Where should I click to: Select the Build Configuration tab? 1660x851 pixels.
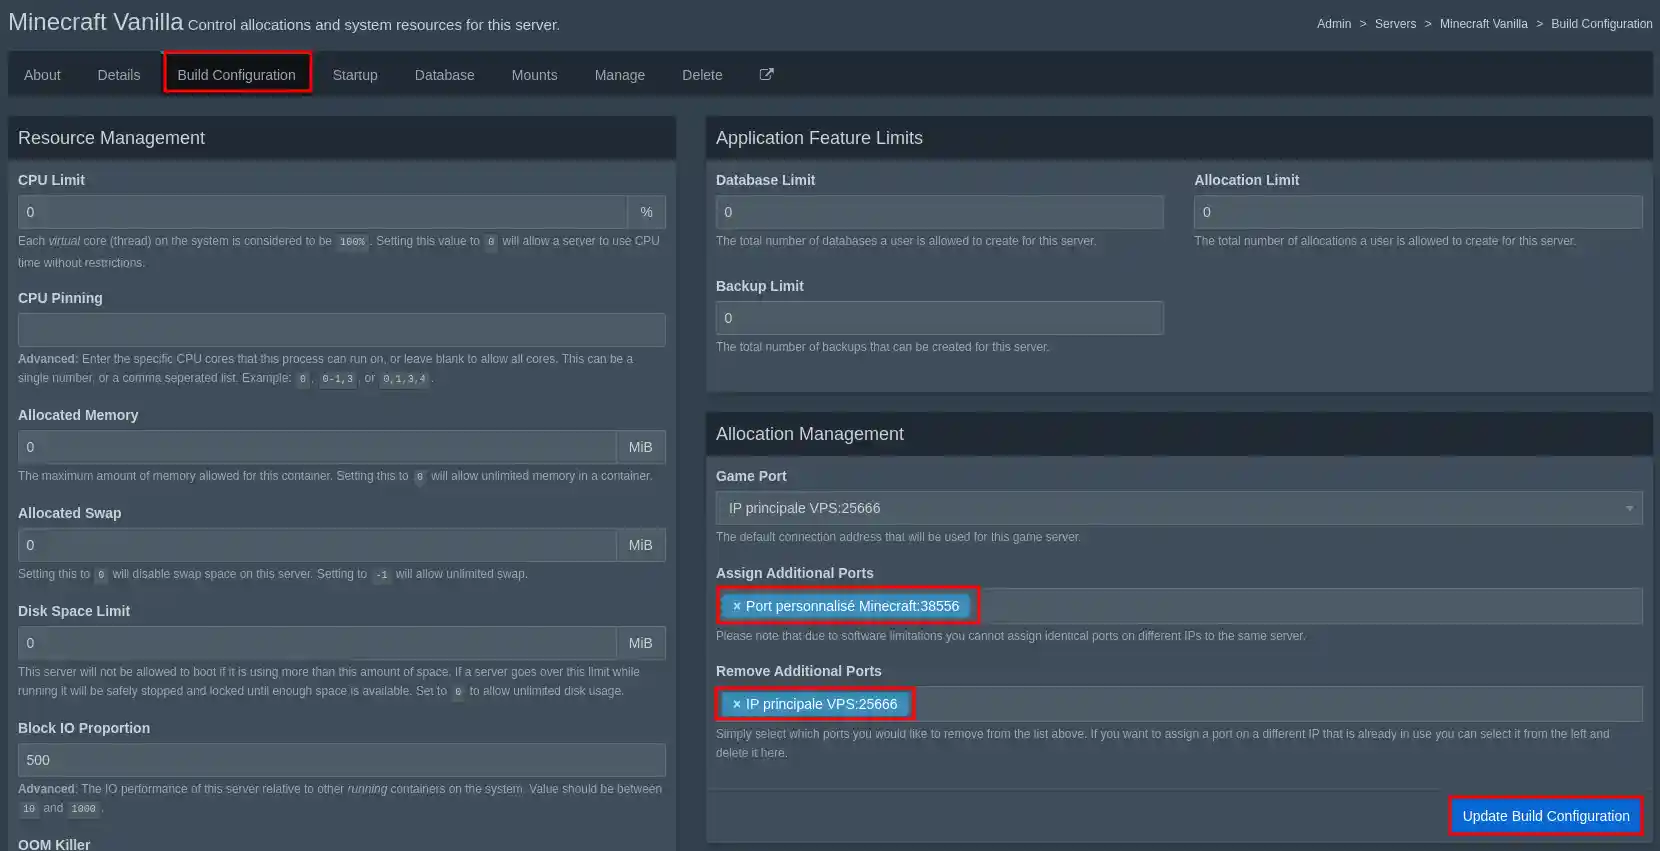click(237, 75)
